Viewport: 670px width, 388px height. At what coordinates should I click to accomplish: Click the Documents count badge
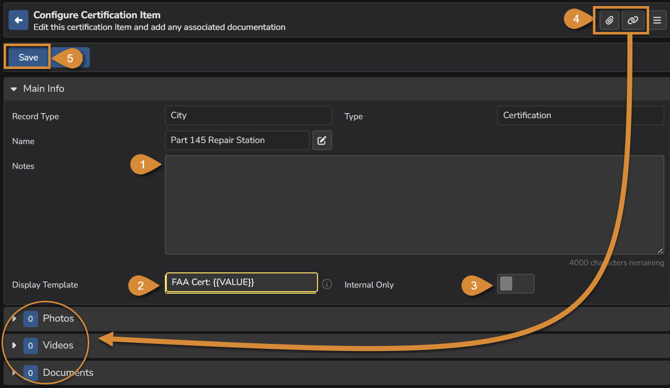click(30, 373)
